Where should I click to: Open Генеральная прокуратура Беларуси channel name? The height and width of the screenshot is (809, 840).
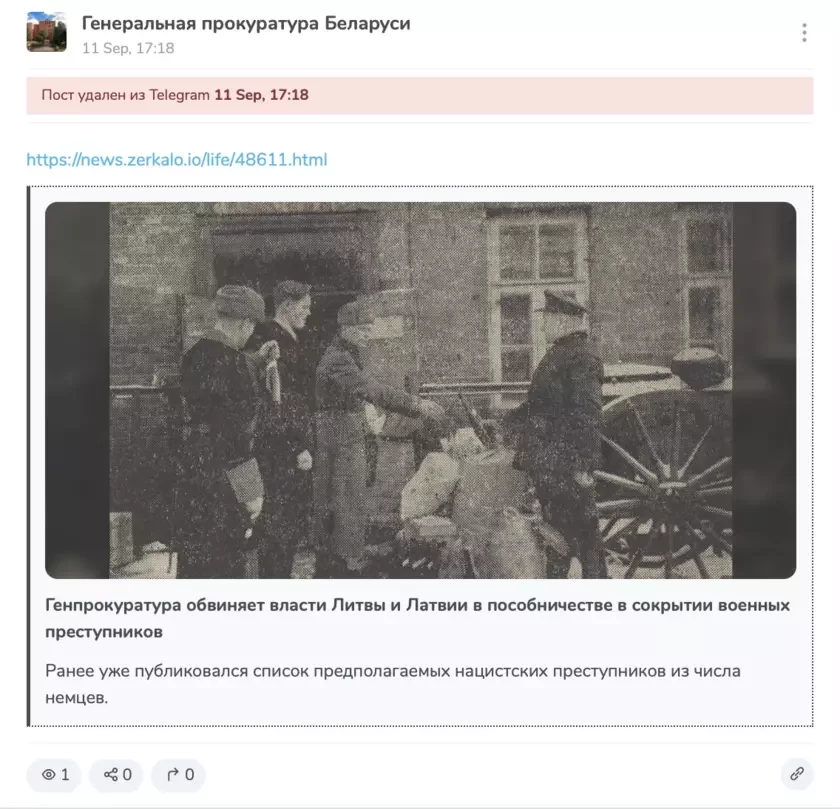(x=246, y=24)
